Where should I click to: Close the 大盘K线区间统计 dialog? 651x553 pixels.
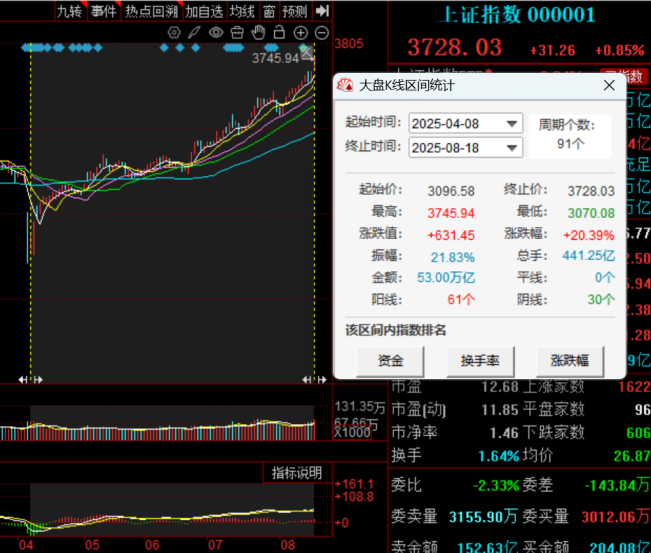tap(609, 86)
